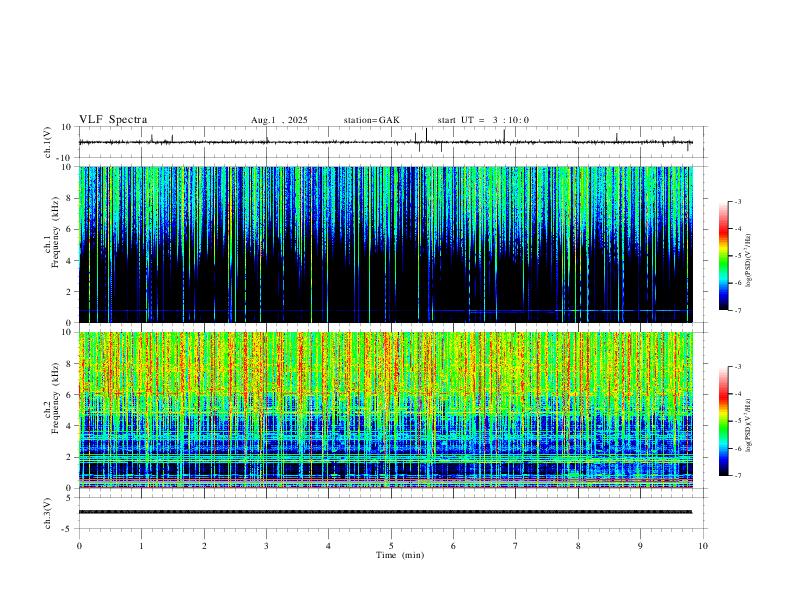Image resolution: width=792 pixels, height=612 pixels.
Task: Click the "-3" label on ch.1 colorbar
Action: tap(738, 201)
